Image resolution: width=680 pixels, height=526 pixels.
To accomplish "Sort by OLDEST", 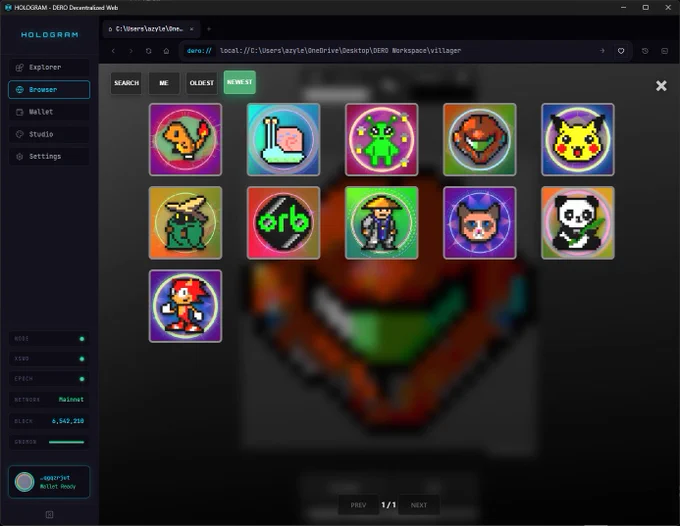I will pos(202,83).
